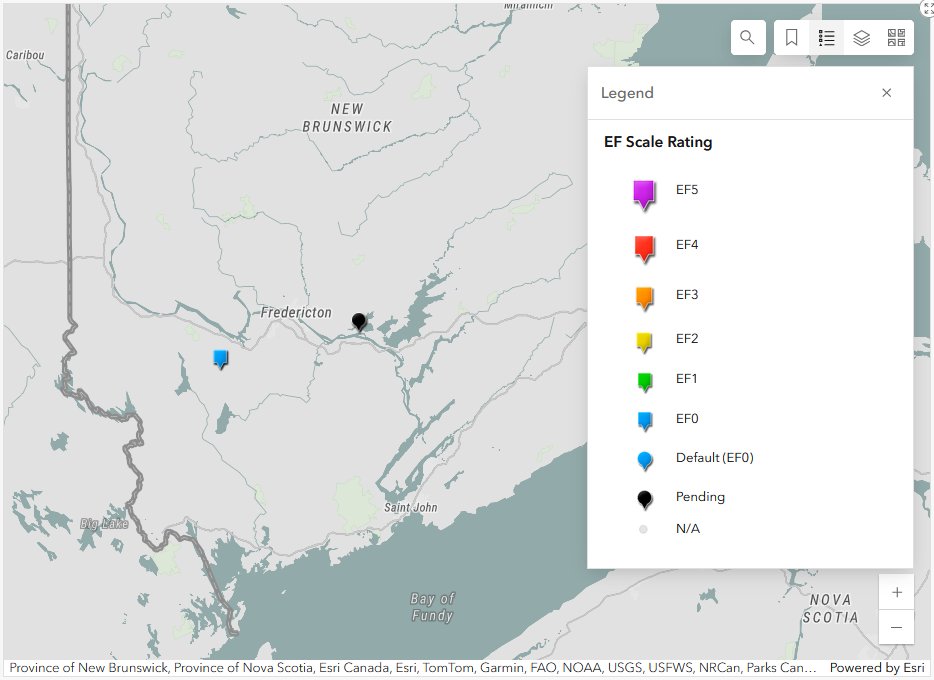Select the blue pin southwest of Fredericton

pos(221,358)
